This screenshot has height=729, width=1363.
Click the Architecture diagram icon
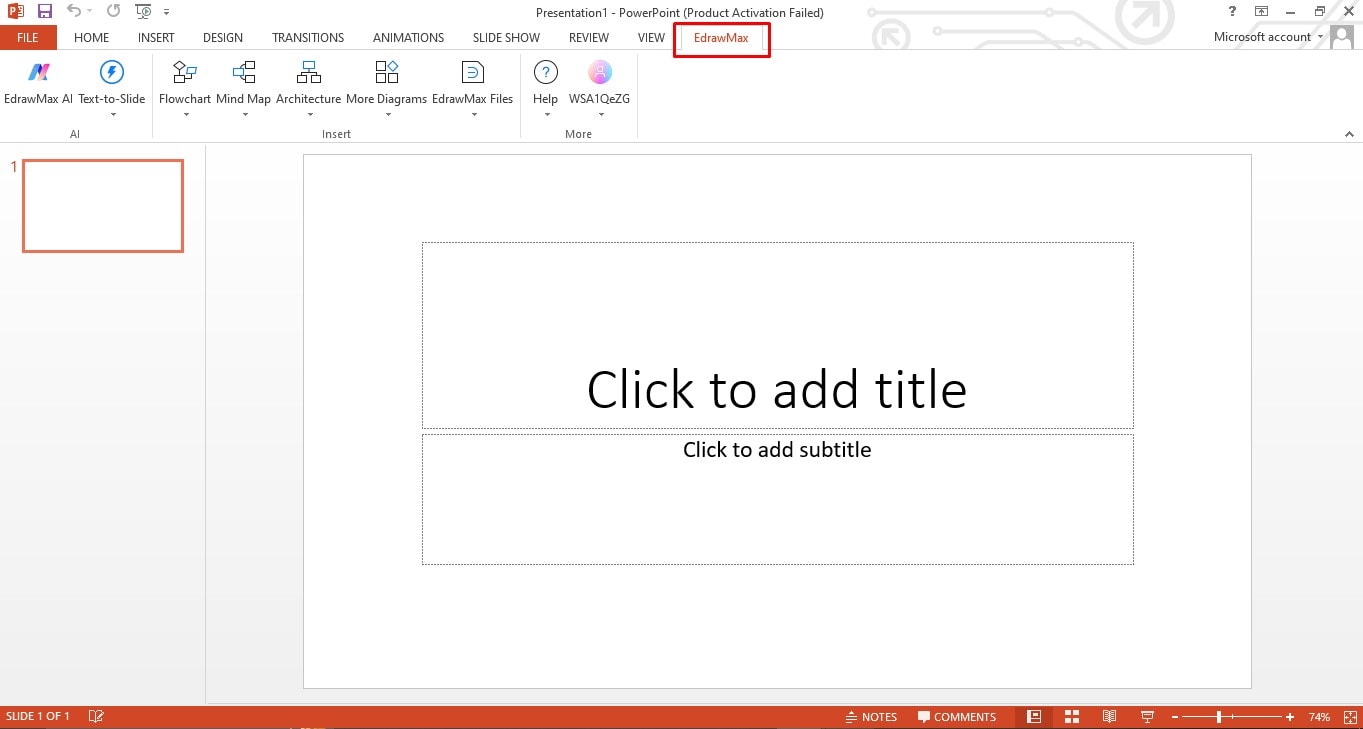click(x=309, y=72)
